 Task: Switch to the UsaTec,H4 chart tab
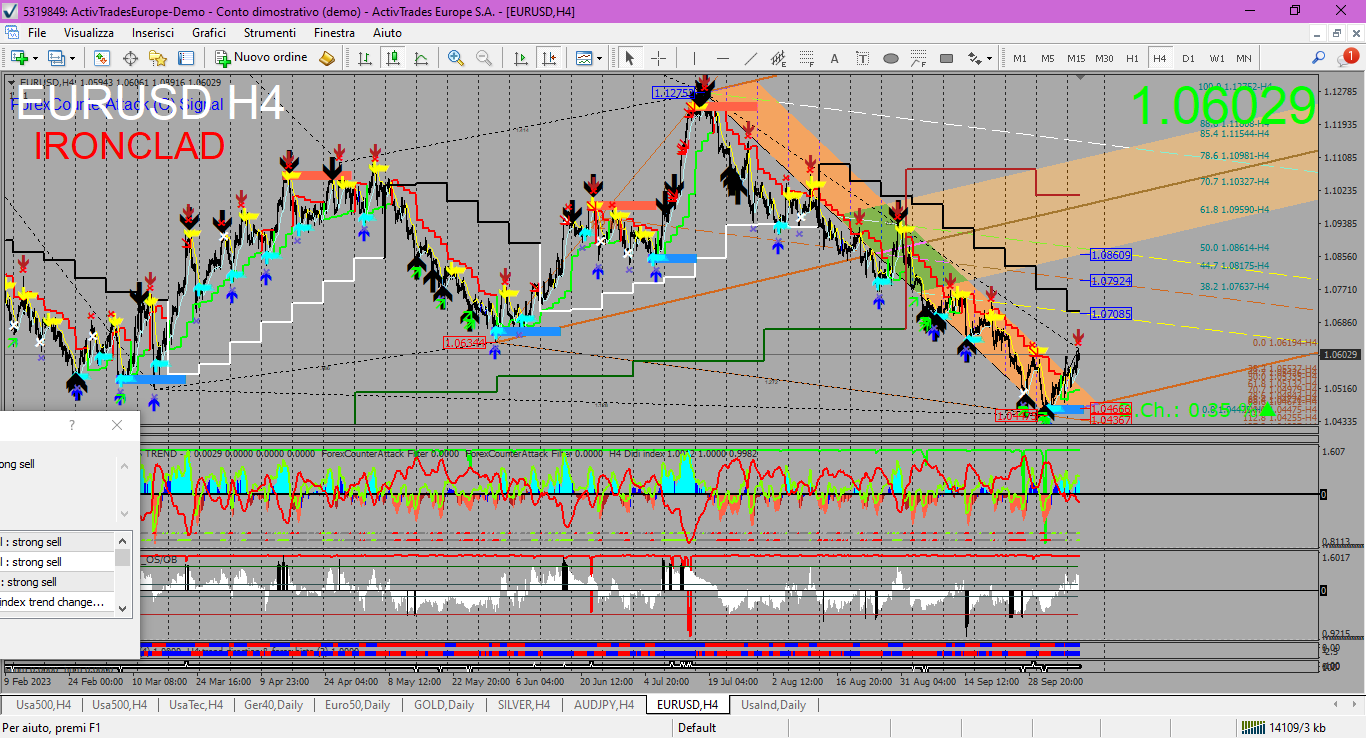click(x=195, y=705)
